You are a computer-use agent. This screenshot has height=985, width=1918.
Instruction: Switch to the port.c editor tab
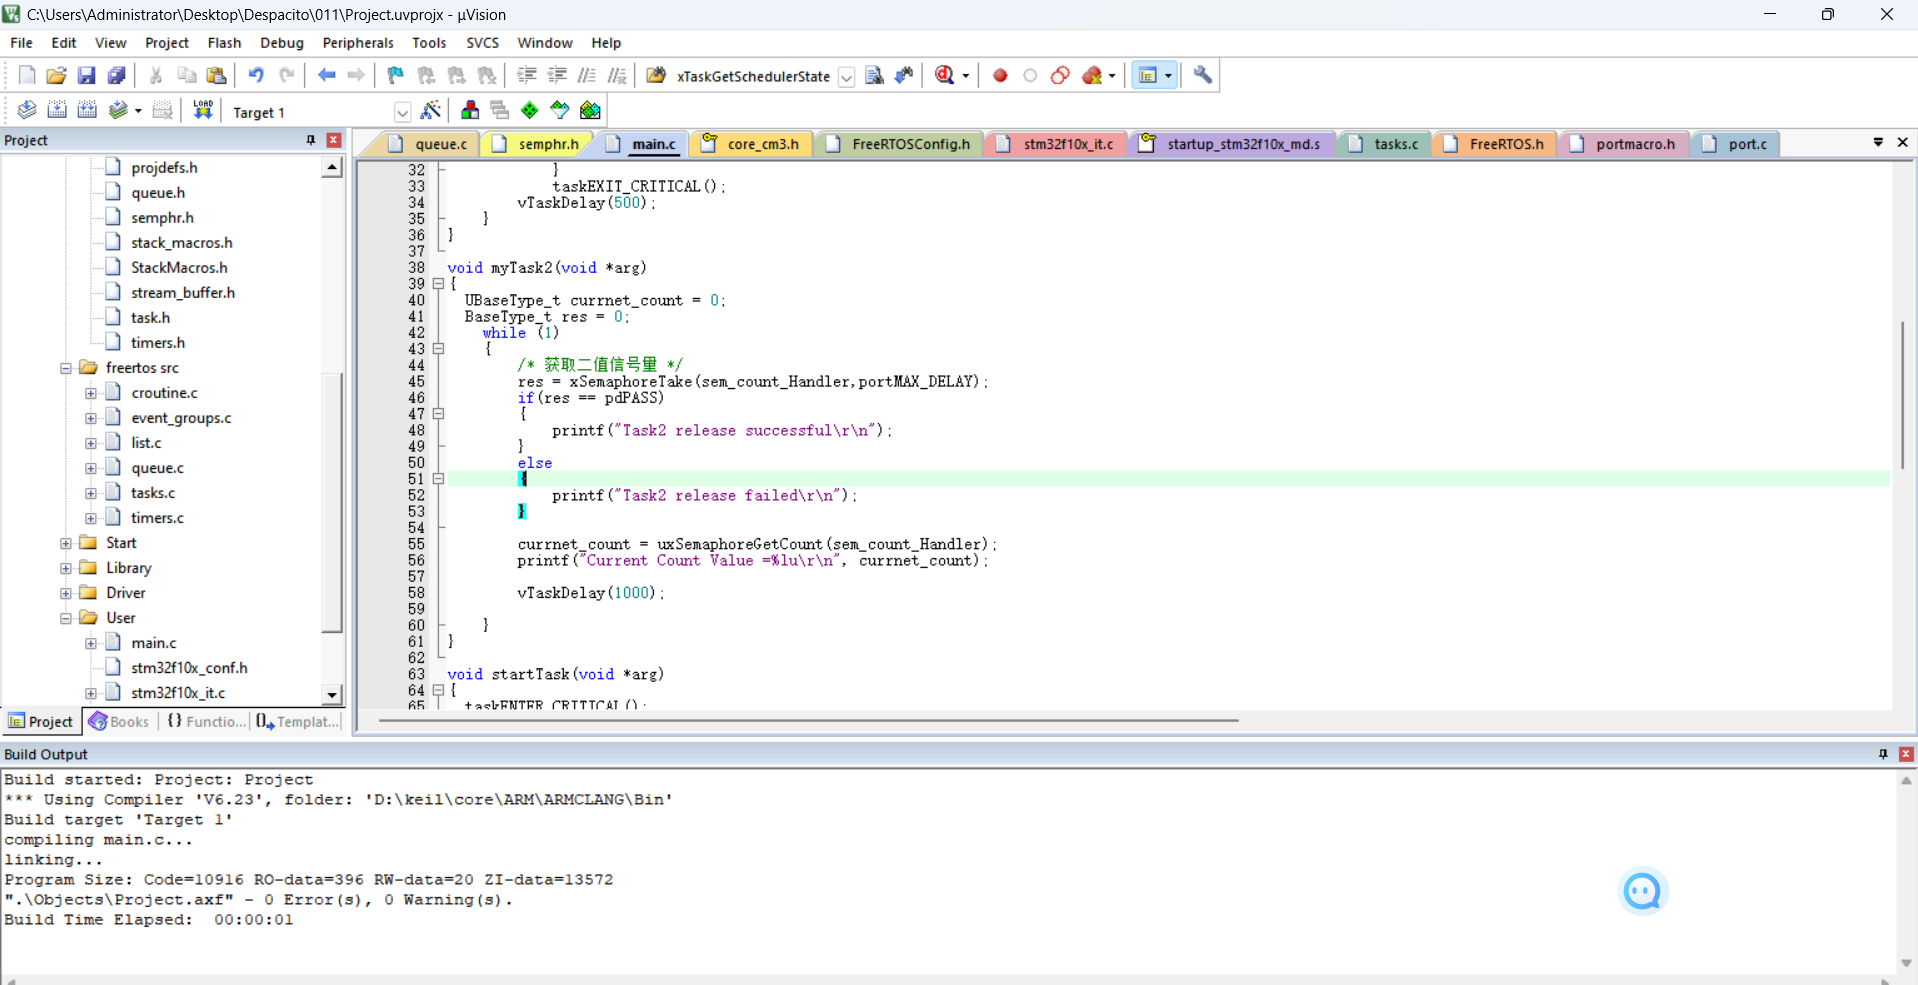click(1736, 144)
